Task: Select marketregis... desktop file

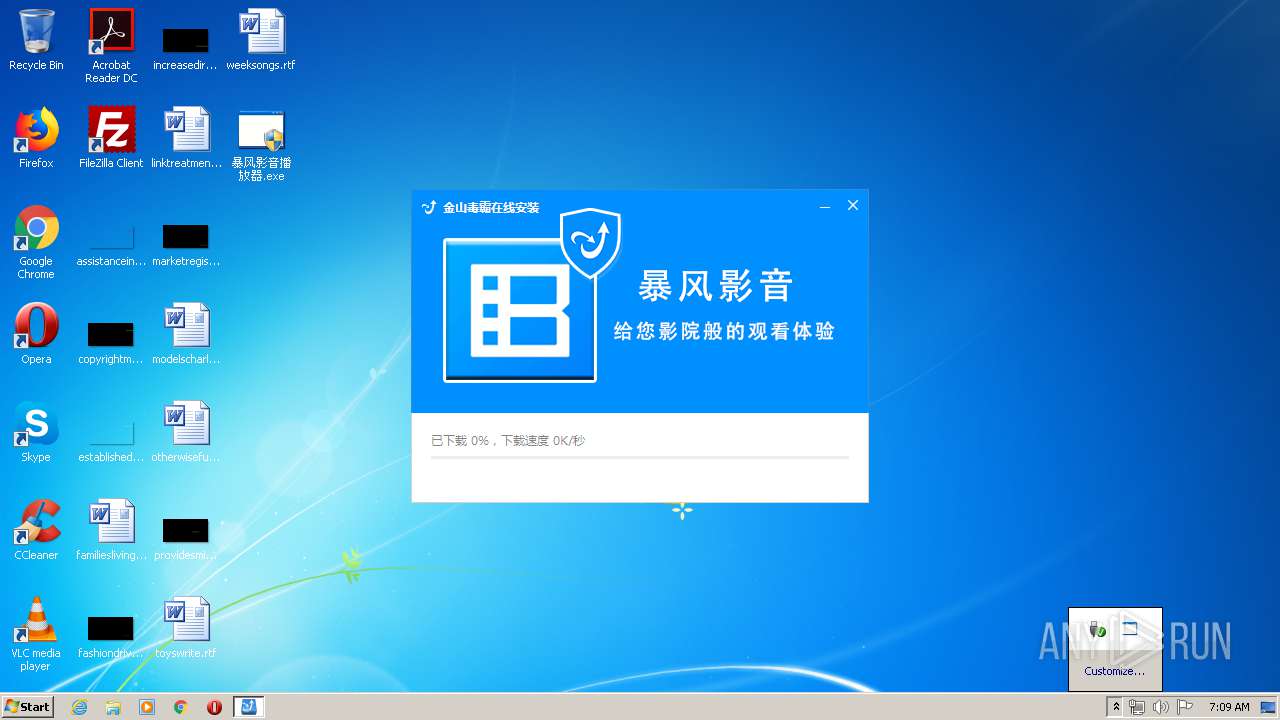Action: pyautogui.click(x=186, y=245)
